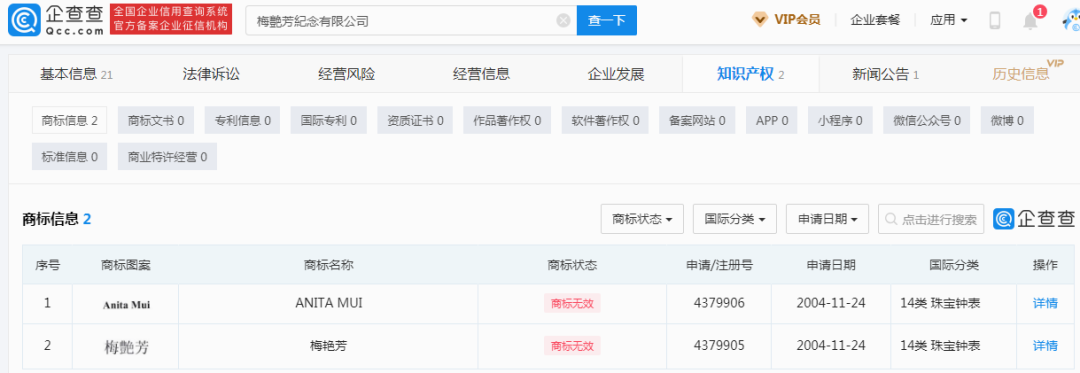1080x373 pixels.
Task: Select the 国际专利 0 sub-tab
Action: [329, 120]
